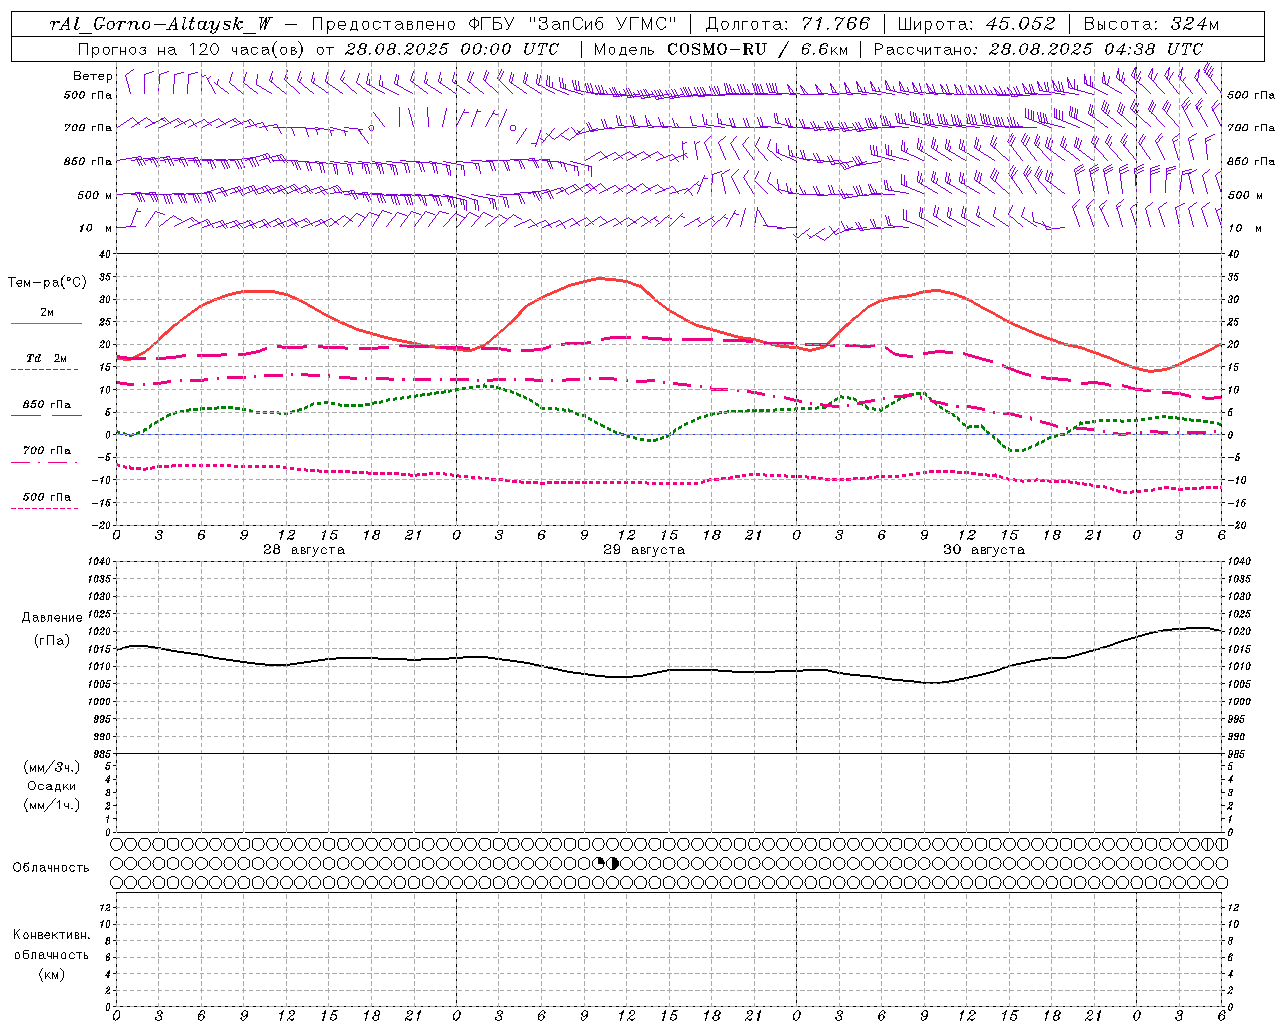
Task: Select the station title rAl_Gorno-Altaysk_W
Action: click(161, 24)
